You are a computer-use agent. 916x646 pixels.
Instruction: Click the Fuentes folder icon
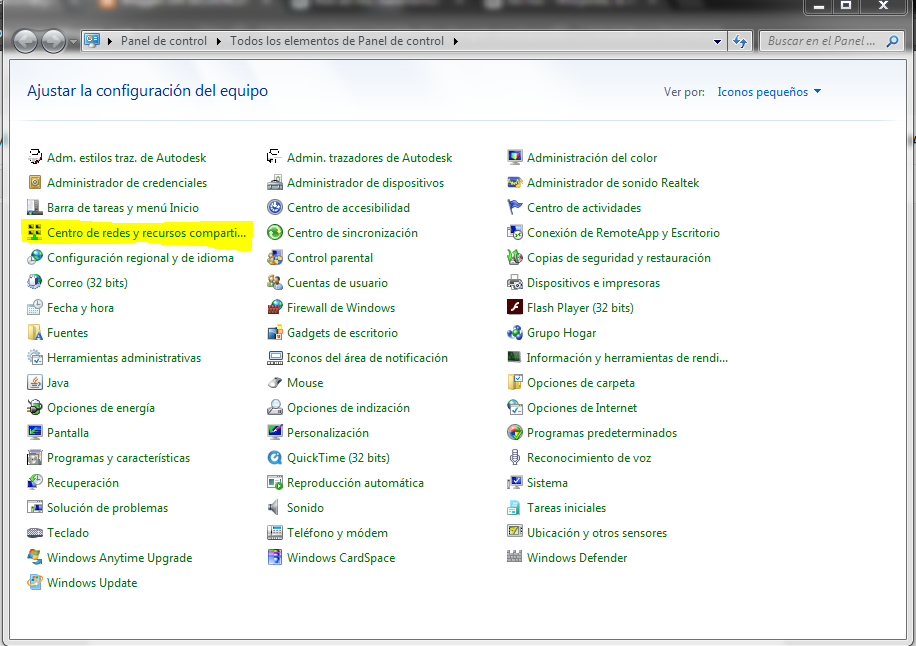pos(35,332)
